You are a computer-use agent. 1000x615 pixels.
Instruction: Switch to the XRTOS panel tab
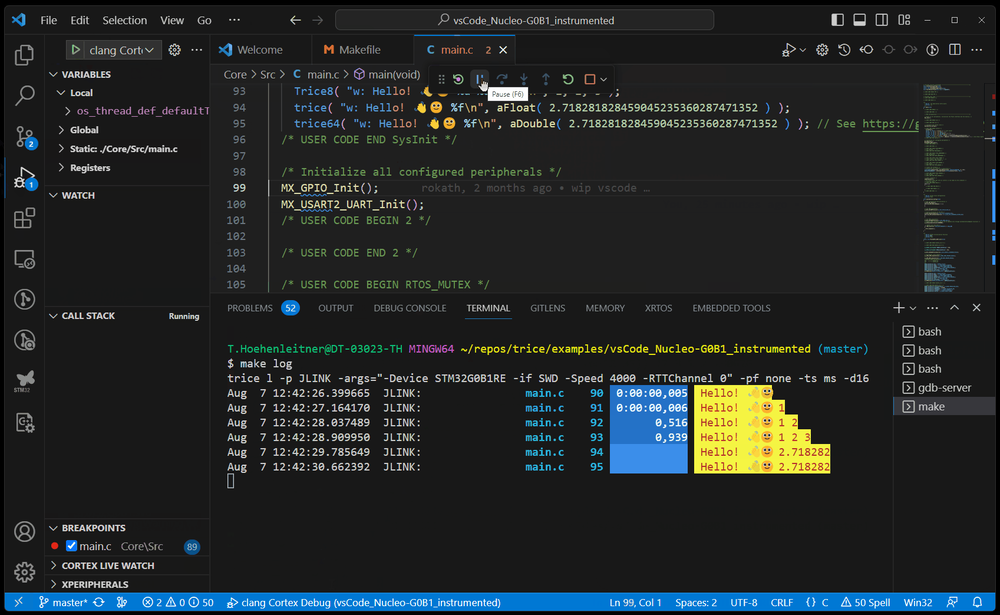click(x=658, y=308)
